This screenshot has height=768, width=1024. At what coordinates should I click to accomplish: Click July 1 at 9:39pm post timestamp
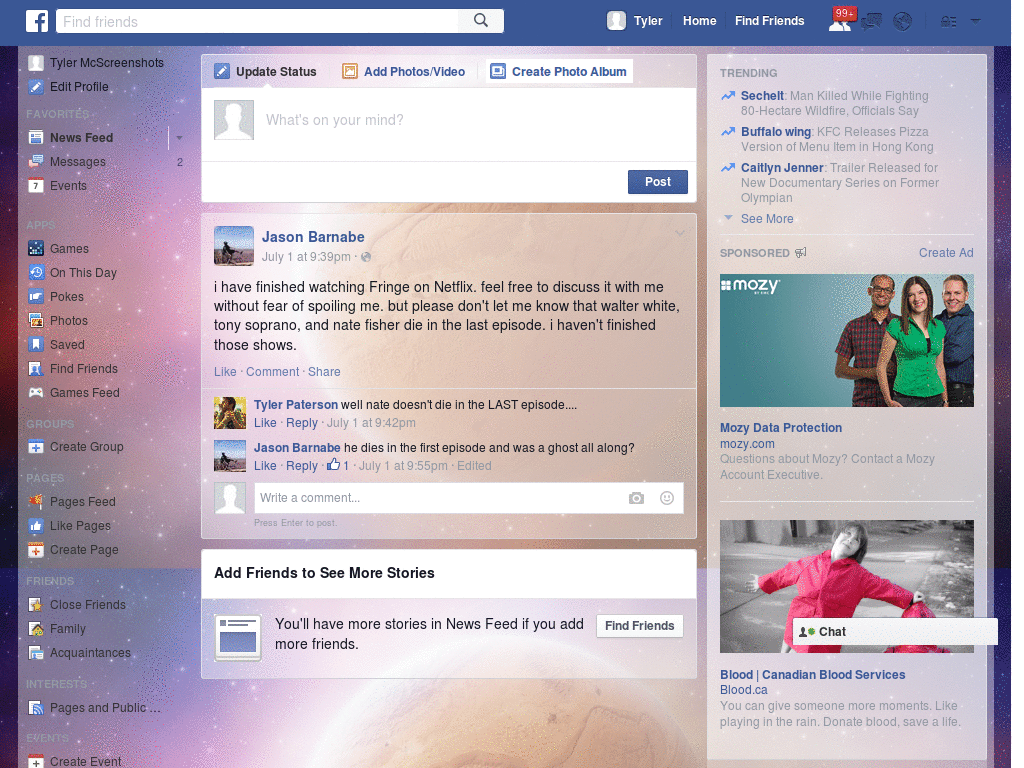coord(306,257)
